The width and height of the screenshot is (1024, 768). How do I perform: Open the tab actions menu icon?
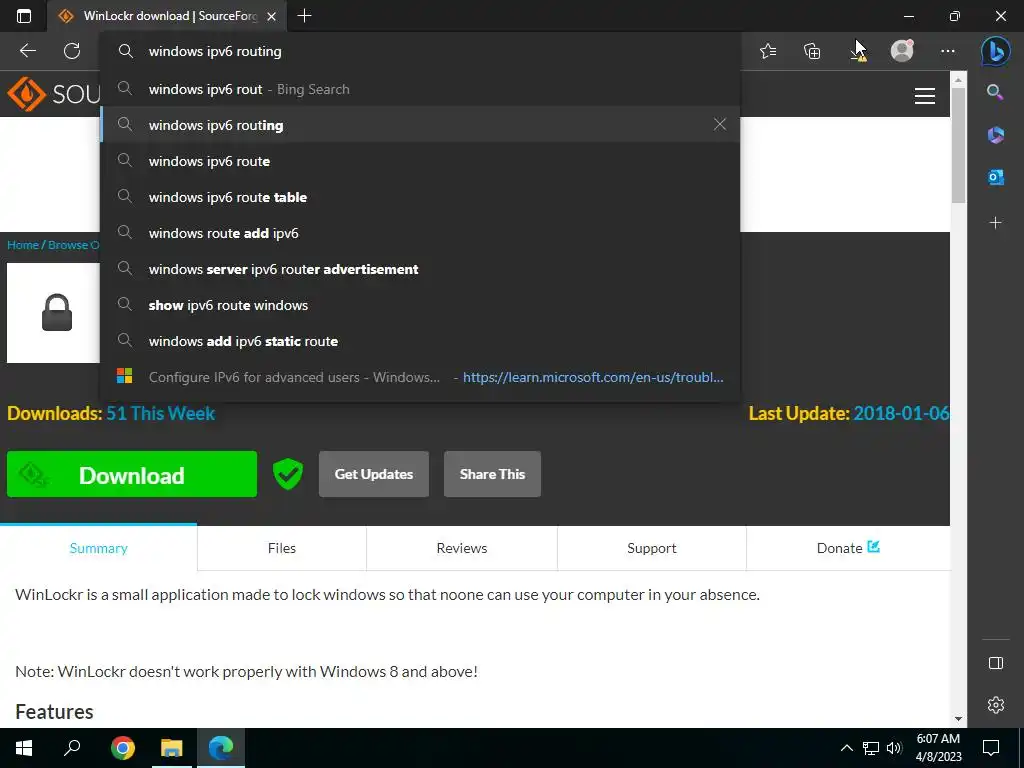point(24,16)
